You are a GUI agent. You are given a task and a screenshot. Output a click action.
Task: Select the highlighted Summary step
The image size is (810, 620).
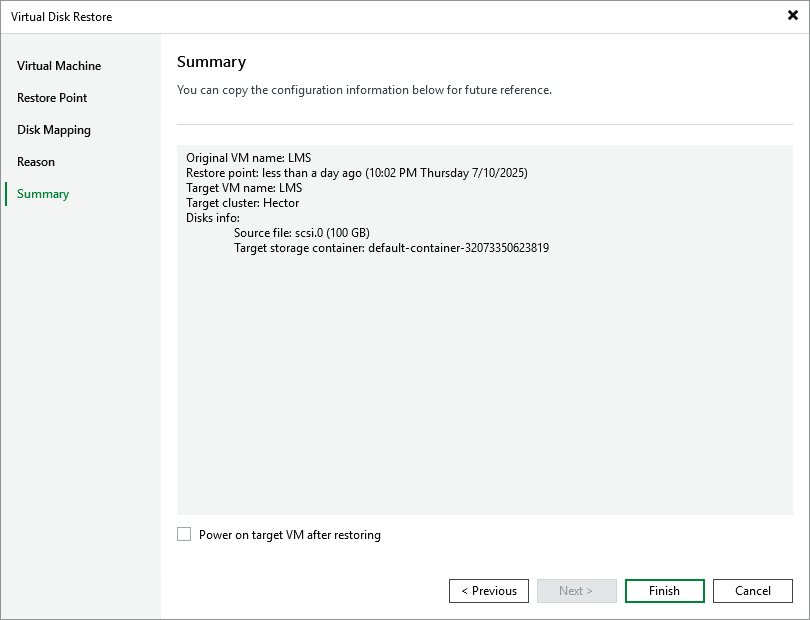(41, 193)
